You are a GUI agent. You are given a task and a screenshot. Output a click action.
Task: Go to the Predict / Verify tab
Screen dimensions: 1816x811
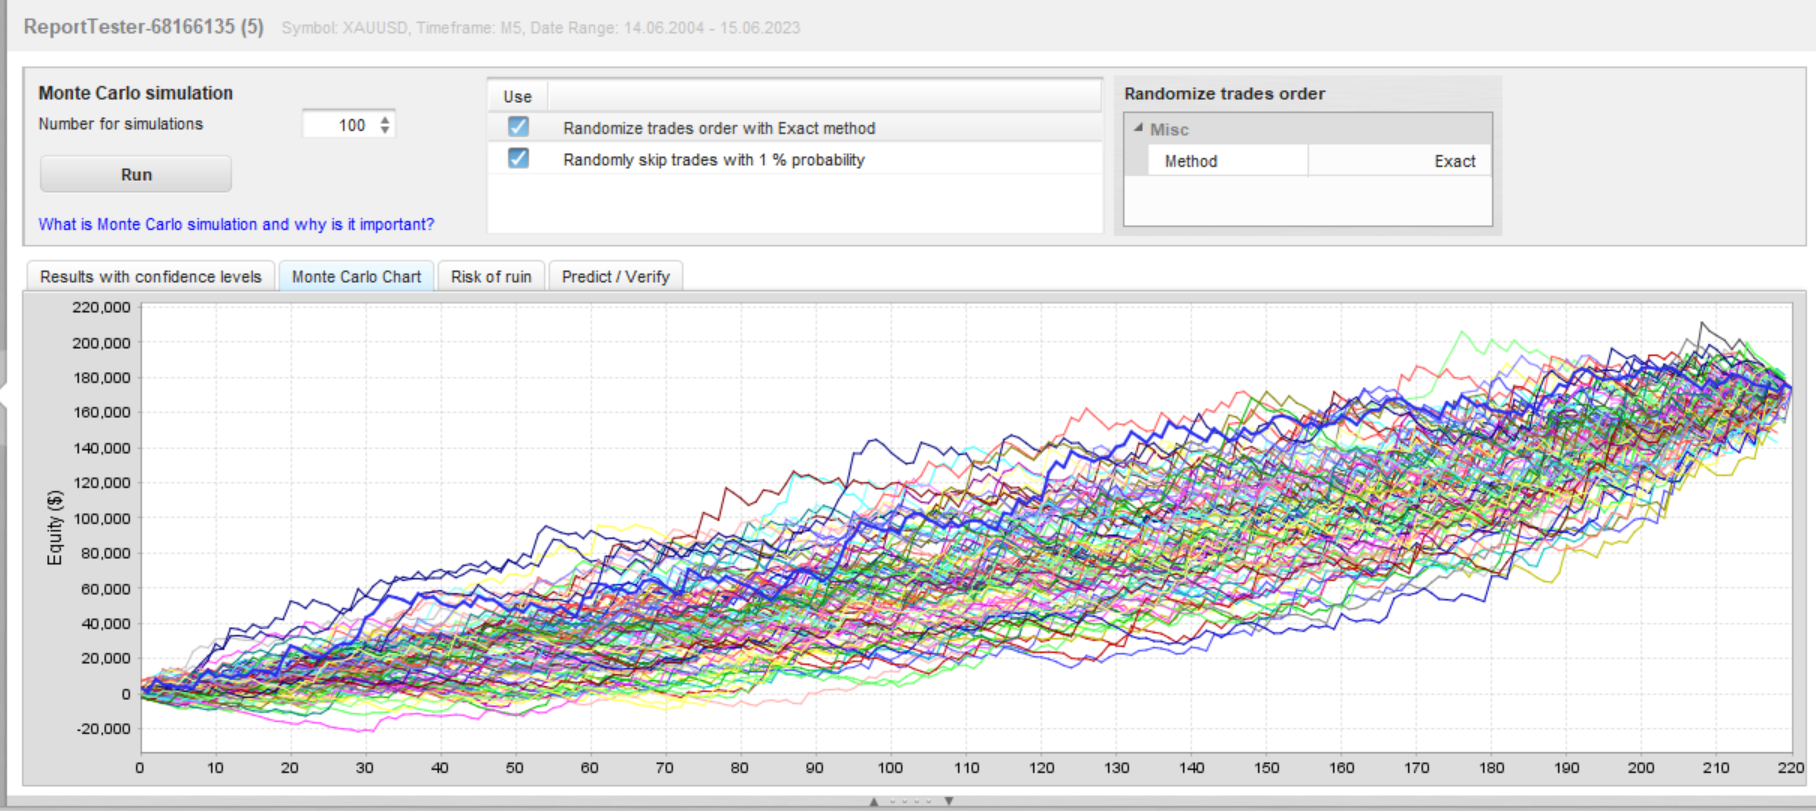[615, 277]
